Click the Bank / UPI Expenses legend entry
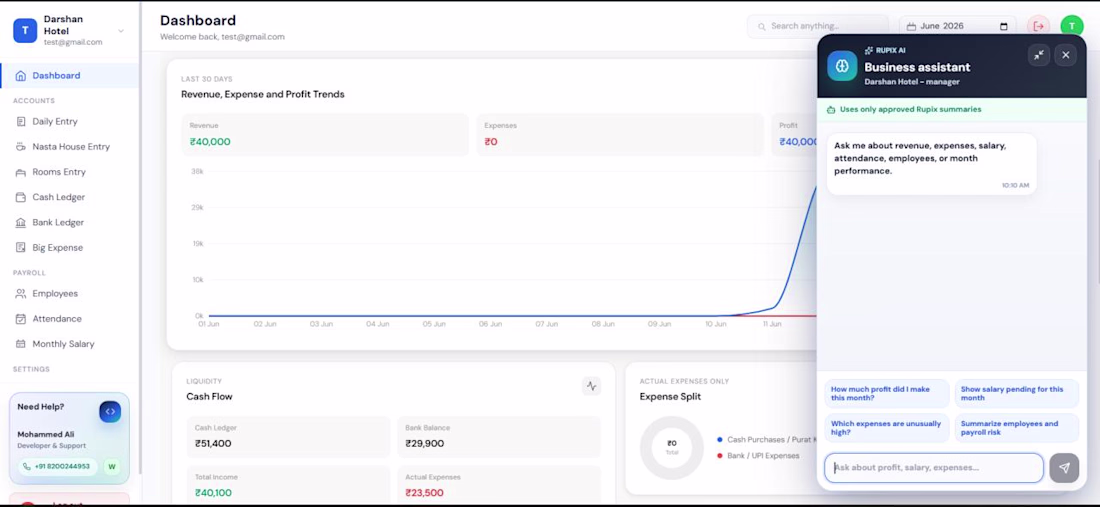 click(758, 456)
